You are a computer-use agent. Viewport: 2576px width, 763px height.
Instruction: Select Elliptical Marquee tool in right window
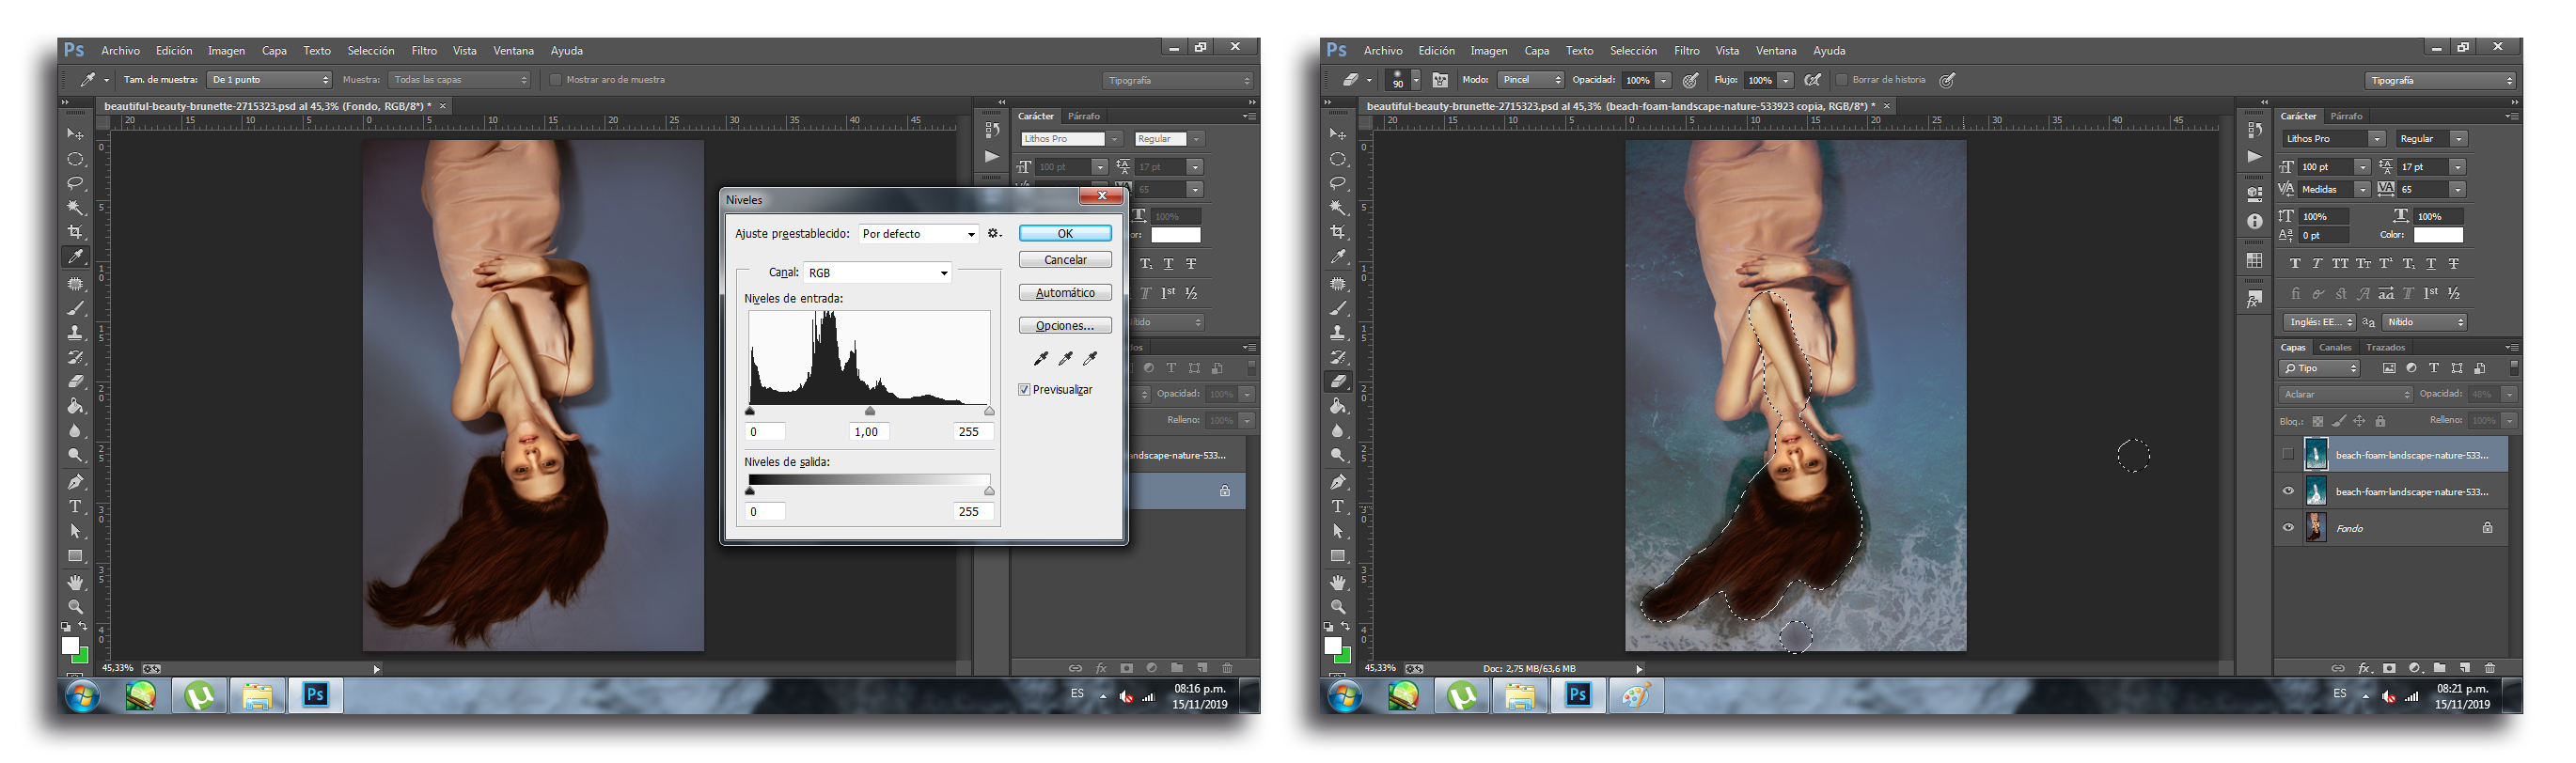pyautogui.click(x=1337, y=159)
